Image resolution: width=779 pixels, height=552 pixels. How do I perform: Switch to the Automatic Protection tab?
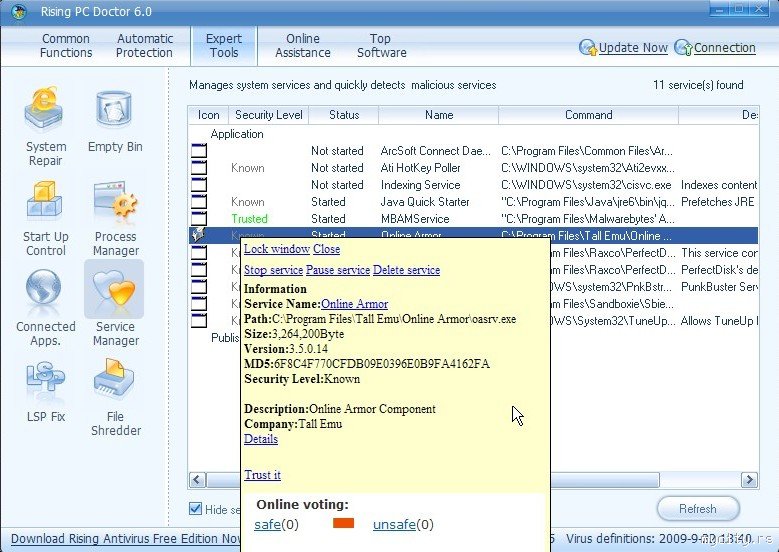pos(144,46)
